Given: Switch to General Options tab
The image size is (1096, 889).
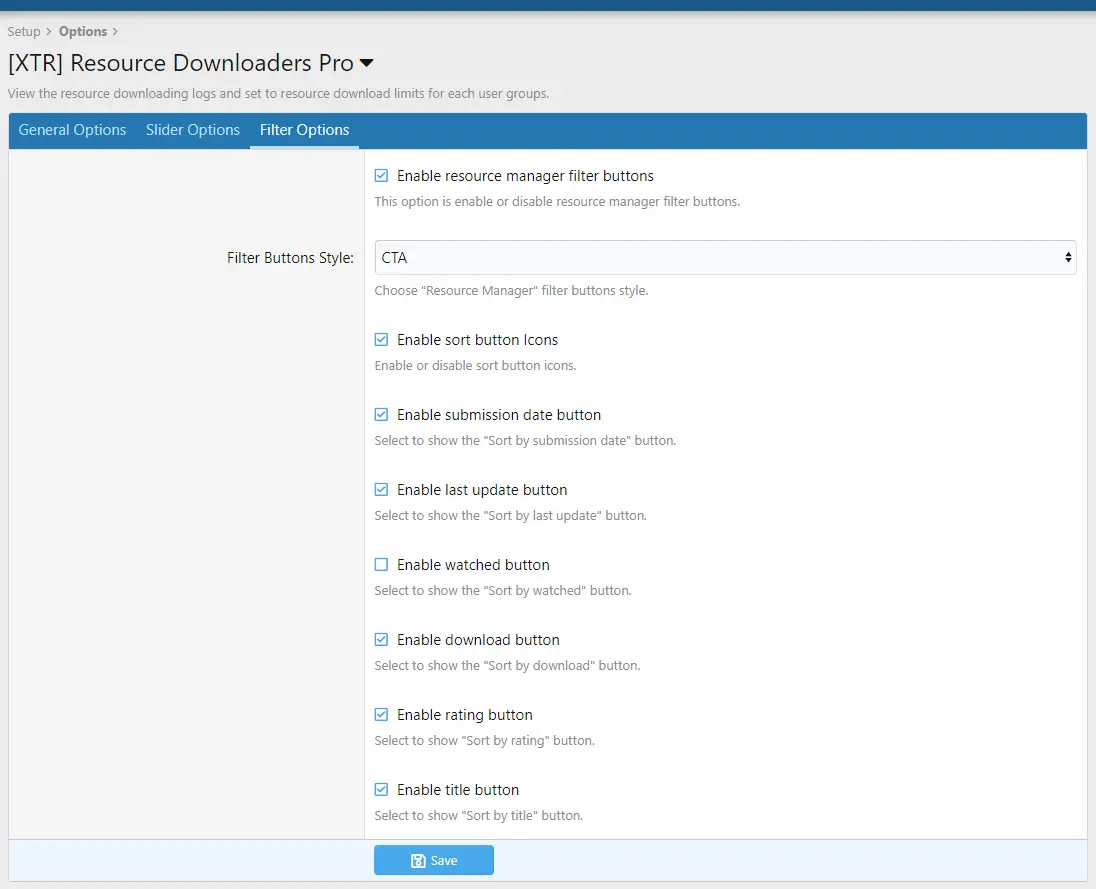Looking at the screenshot, I should pos(72,130).
